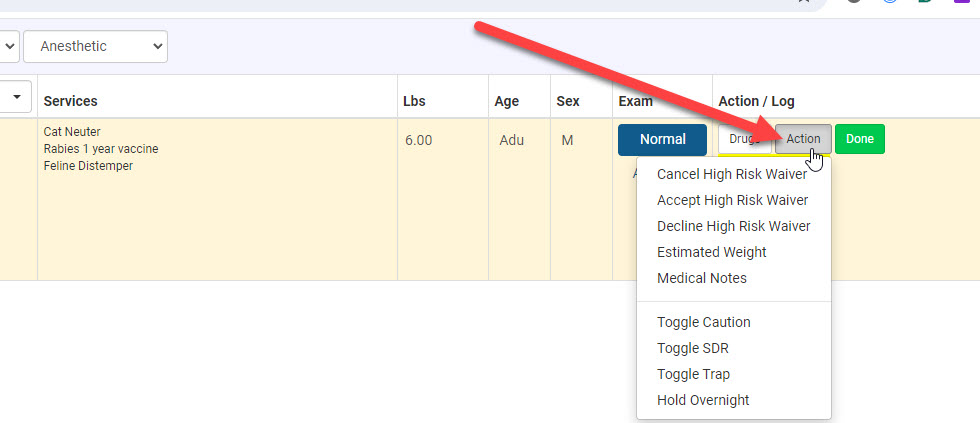Click the gray Action button

tap(802, 139)
